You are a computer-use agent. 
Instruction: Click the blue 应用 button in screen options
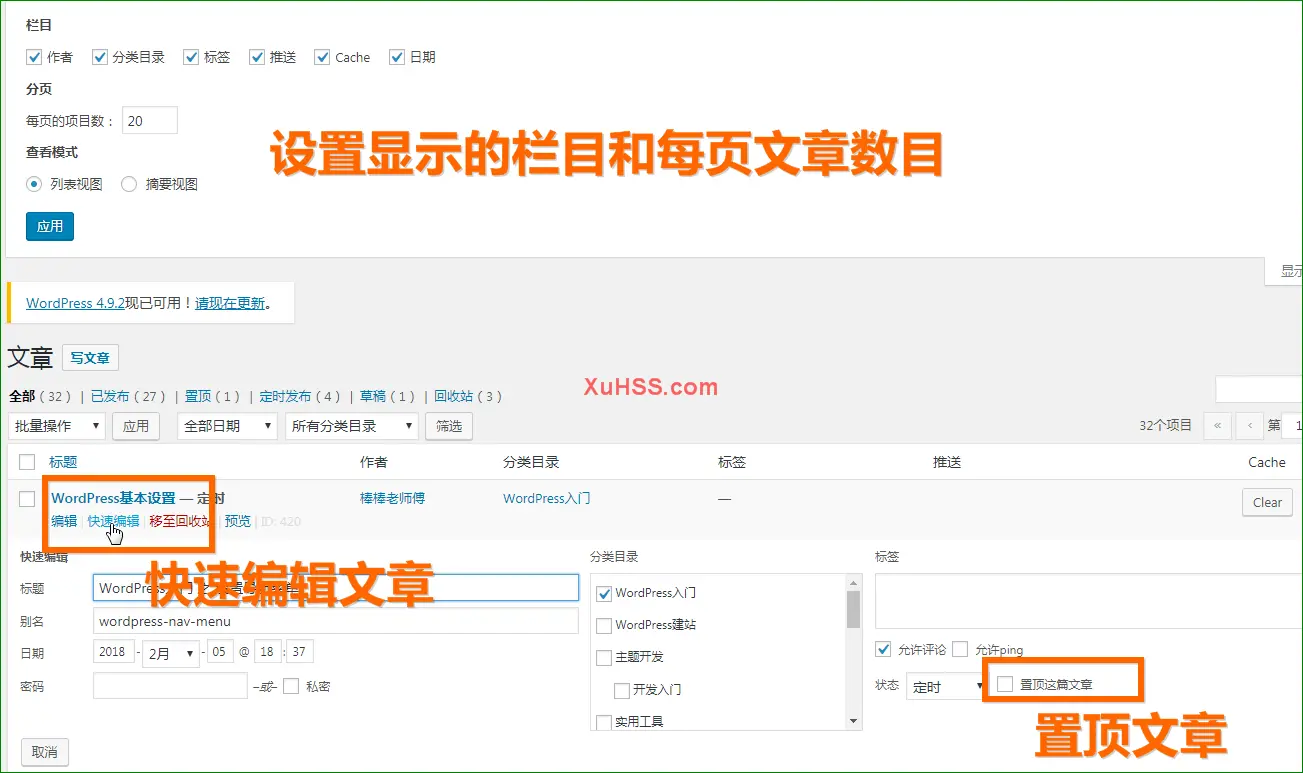[50, 226]
